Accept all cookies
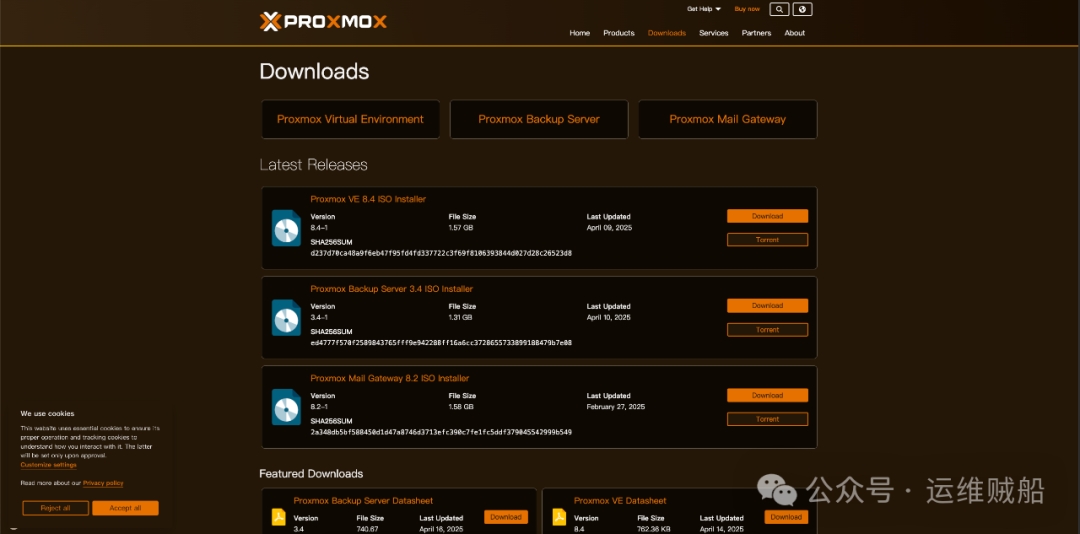This screenshot has height=534, width=1080. [x=125, y=508]
